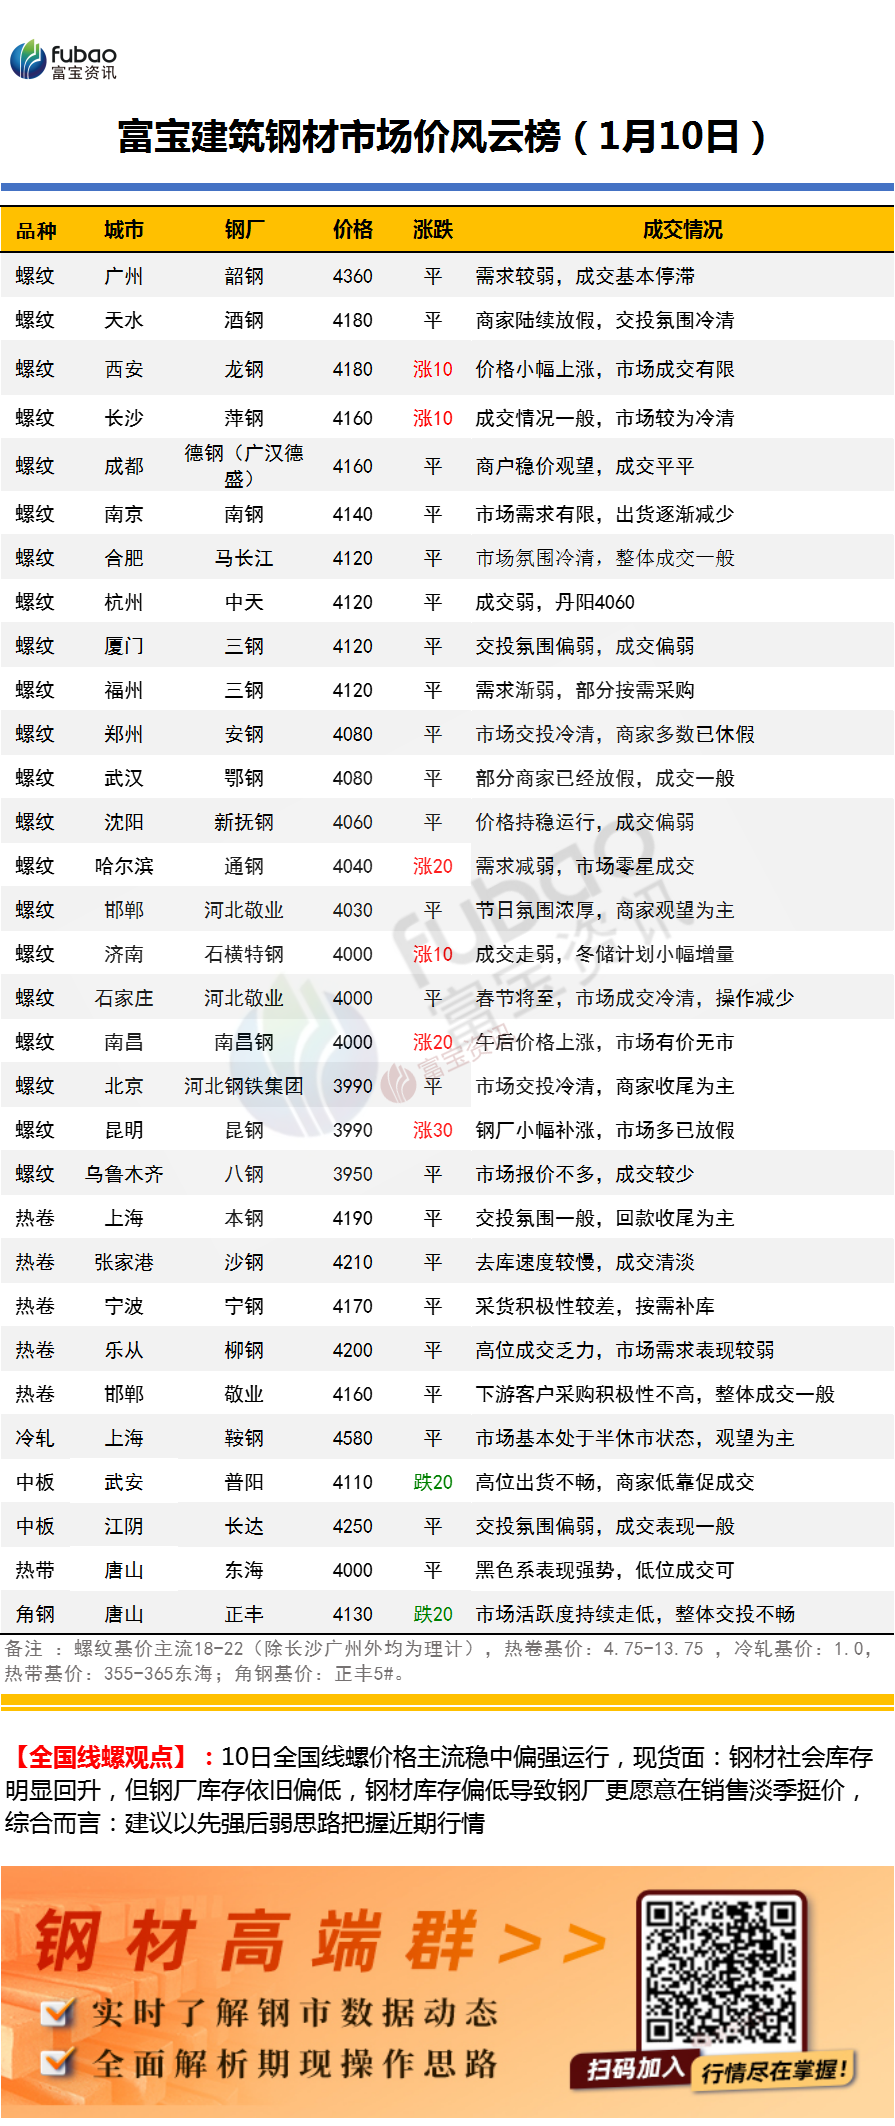895x2126 pixels.
Task: Click the 全面解析期现操作思路 checkmark
Action: [x=56, y=2062]
